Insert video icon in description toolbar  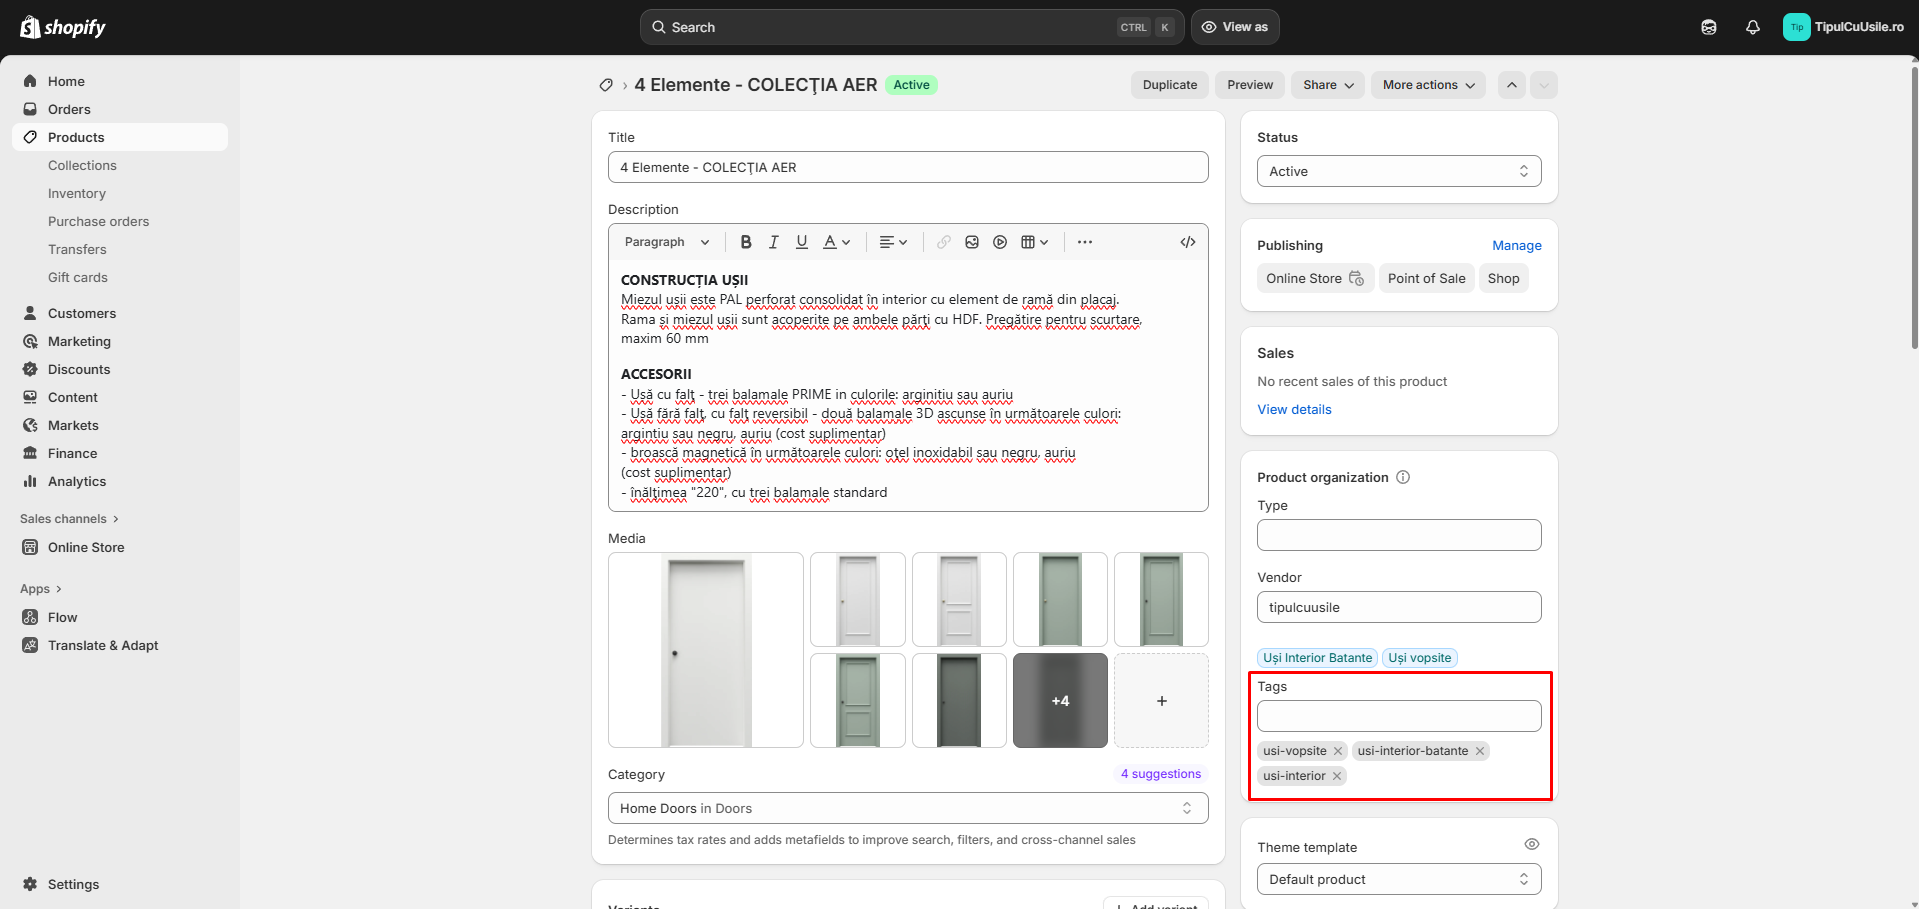[x=999, y=242]
